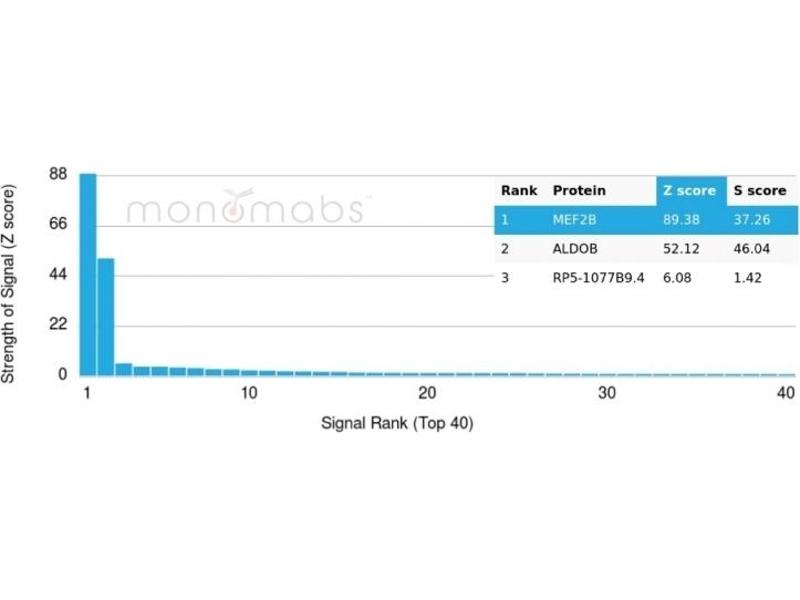
Task: Click the Z score column header
Action: [690, 190]
